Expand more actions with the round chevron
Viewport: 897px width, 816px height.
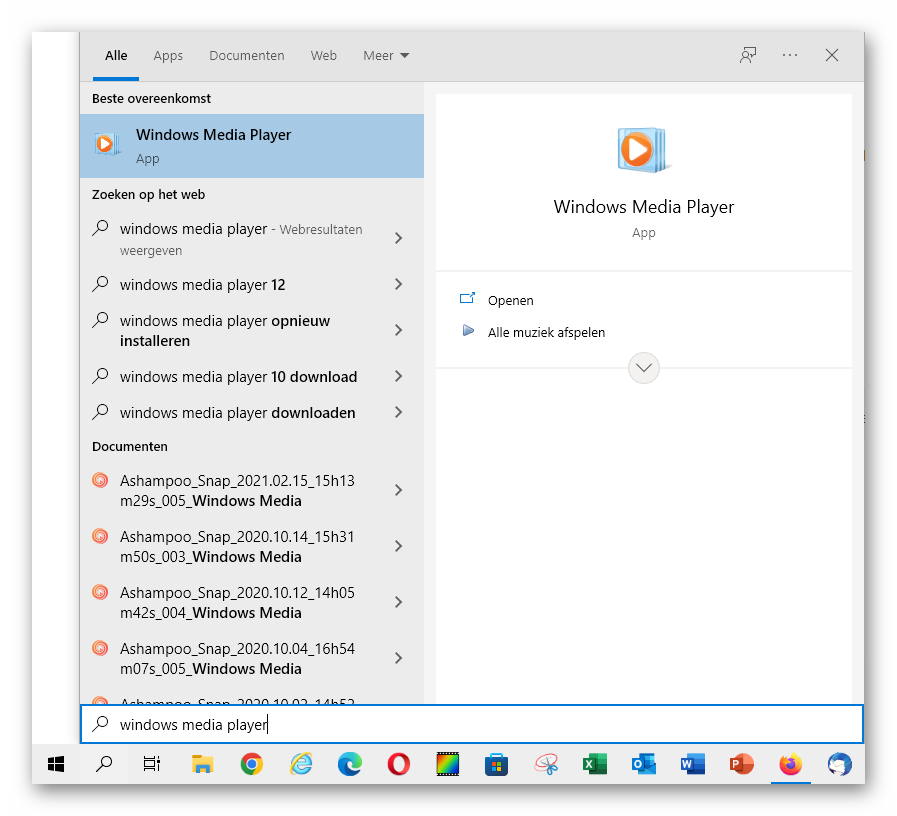click(x=644, y=368)
